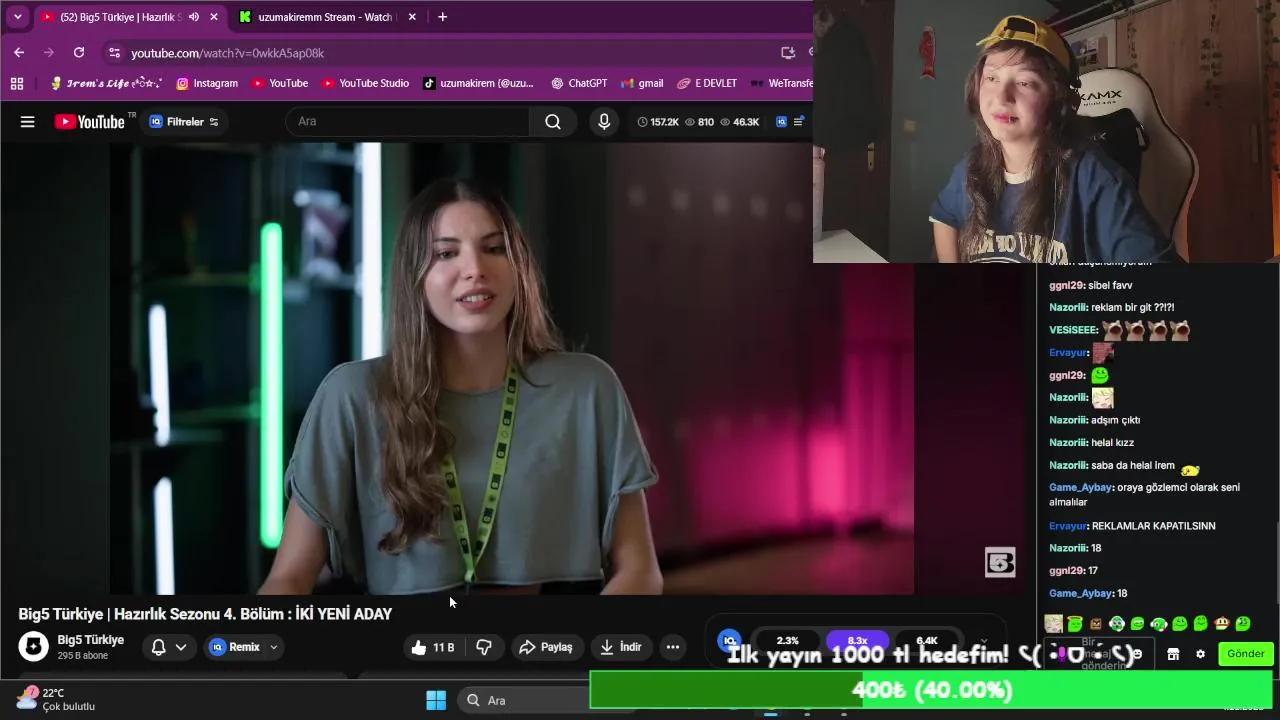This screenshot has height=720, width=1280.
Task: Expand the tab search dropdown arrow
Action: [17, 17]
